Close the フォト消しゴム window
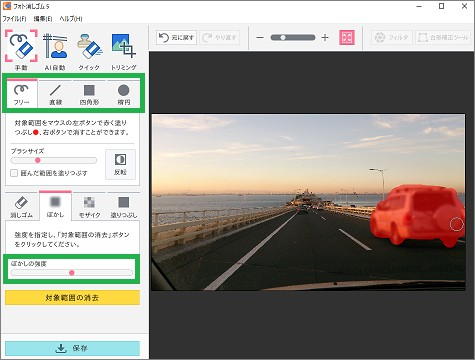The width and height of the screenshot is (475, 360). coord(464,6)
